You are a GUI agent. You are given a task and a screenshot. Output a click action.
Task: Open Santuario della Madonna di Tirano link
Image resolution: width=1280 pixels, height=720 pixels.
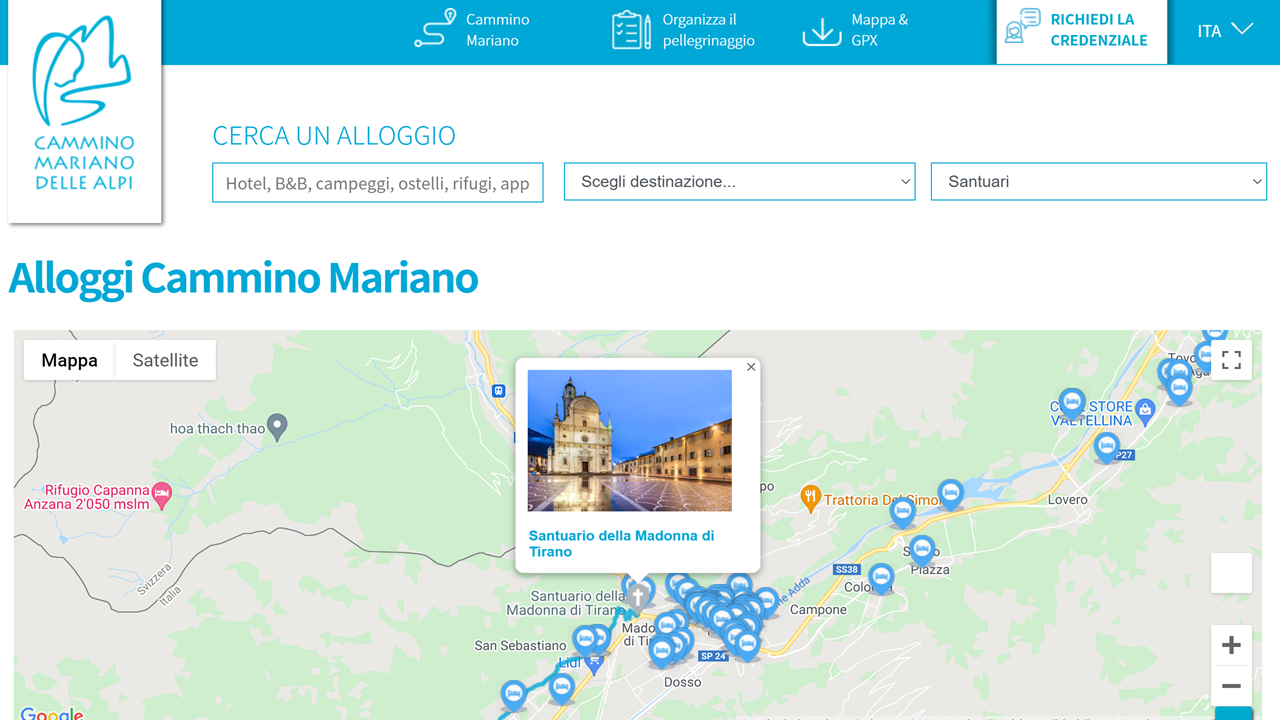tap(621, 543)
